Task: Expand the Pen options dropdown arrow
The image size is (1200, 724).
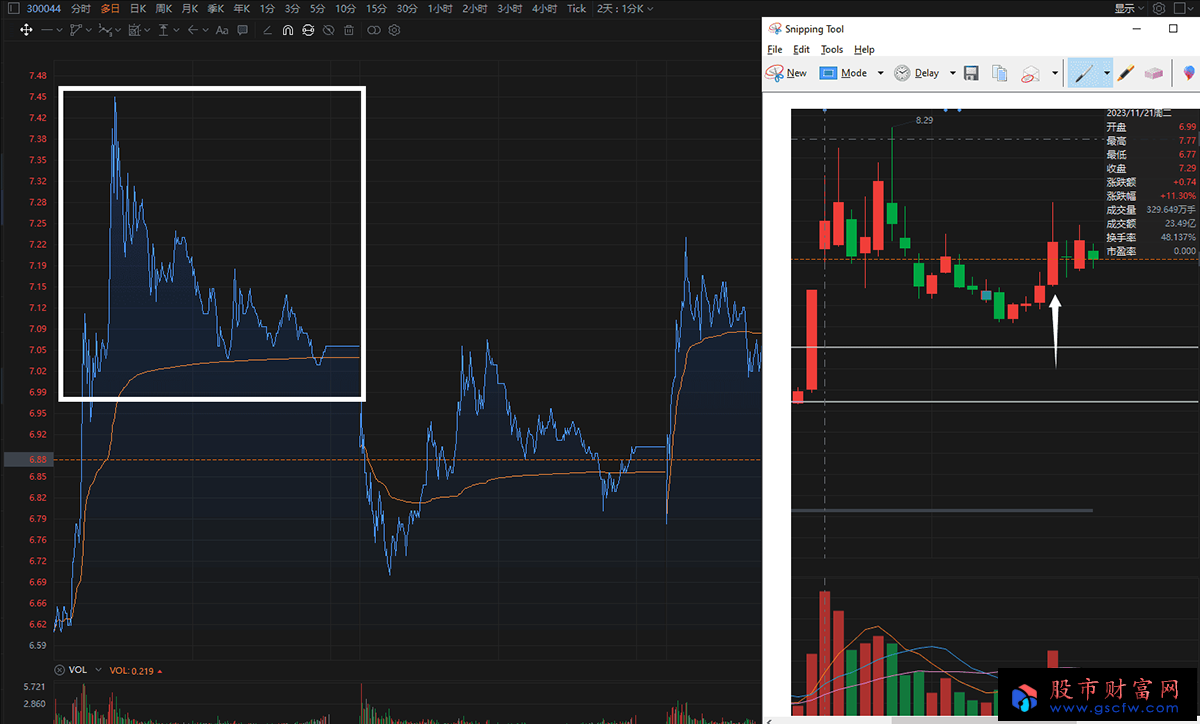Action: pyautogui.click(x=1106, y=73)
